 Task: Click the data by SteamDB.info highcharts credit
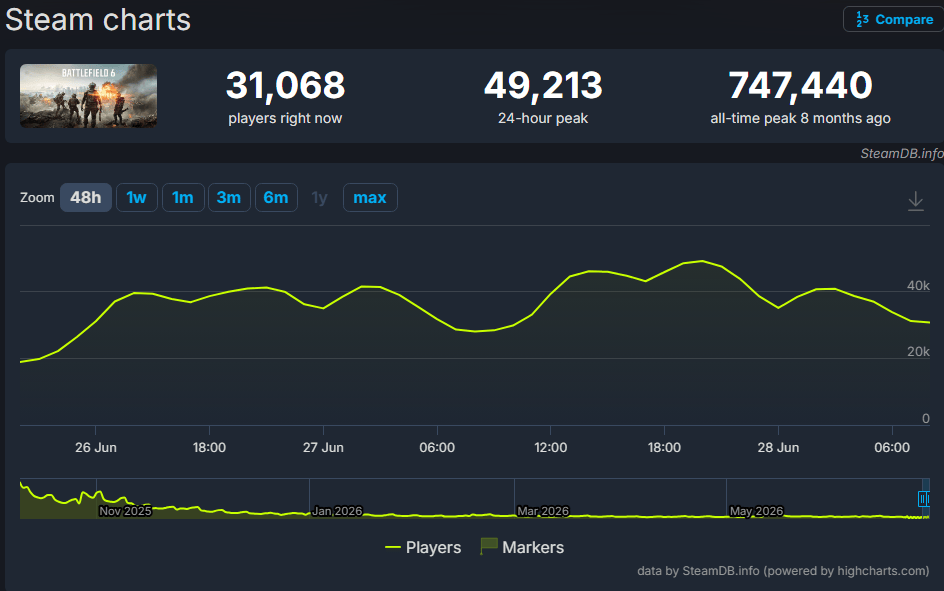coord(783,571)
